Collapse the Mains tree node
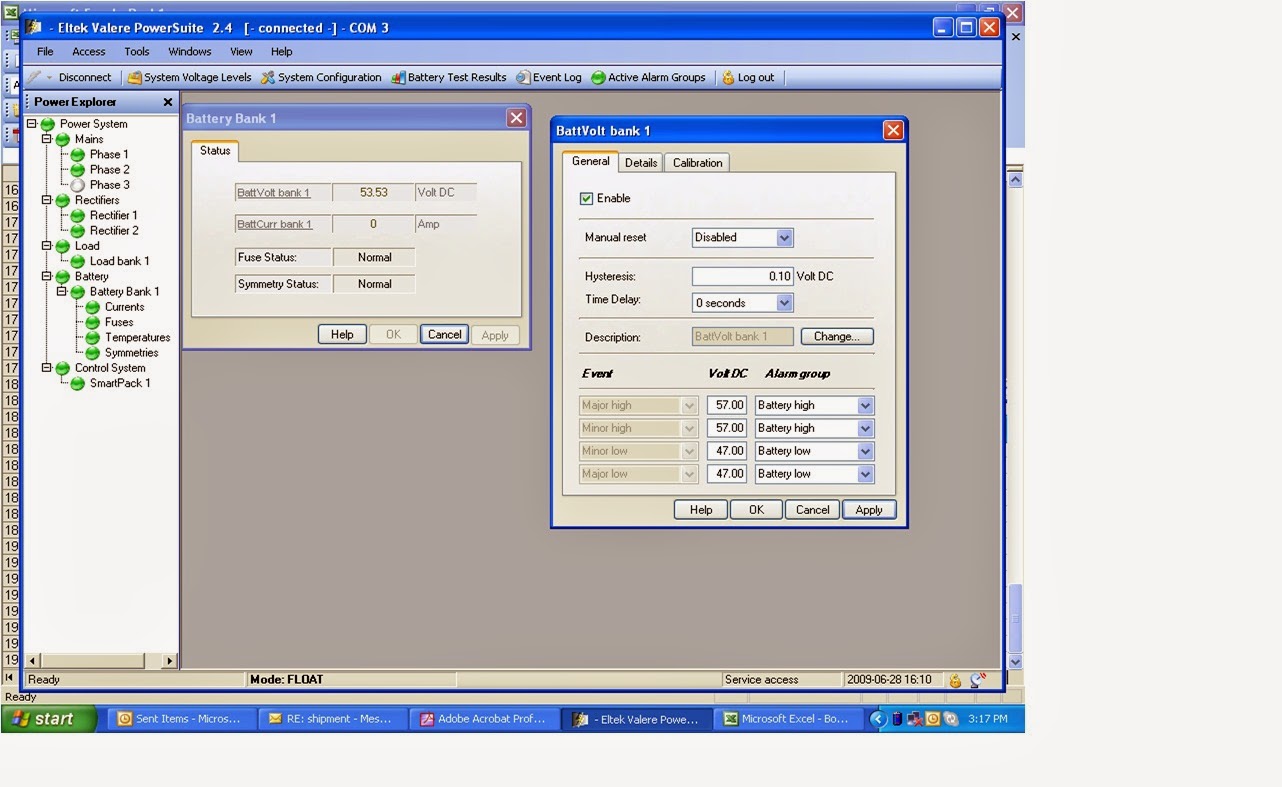 (47, 139)
